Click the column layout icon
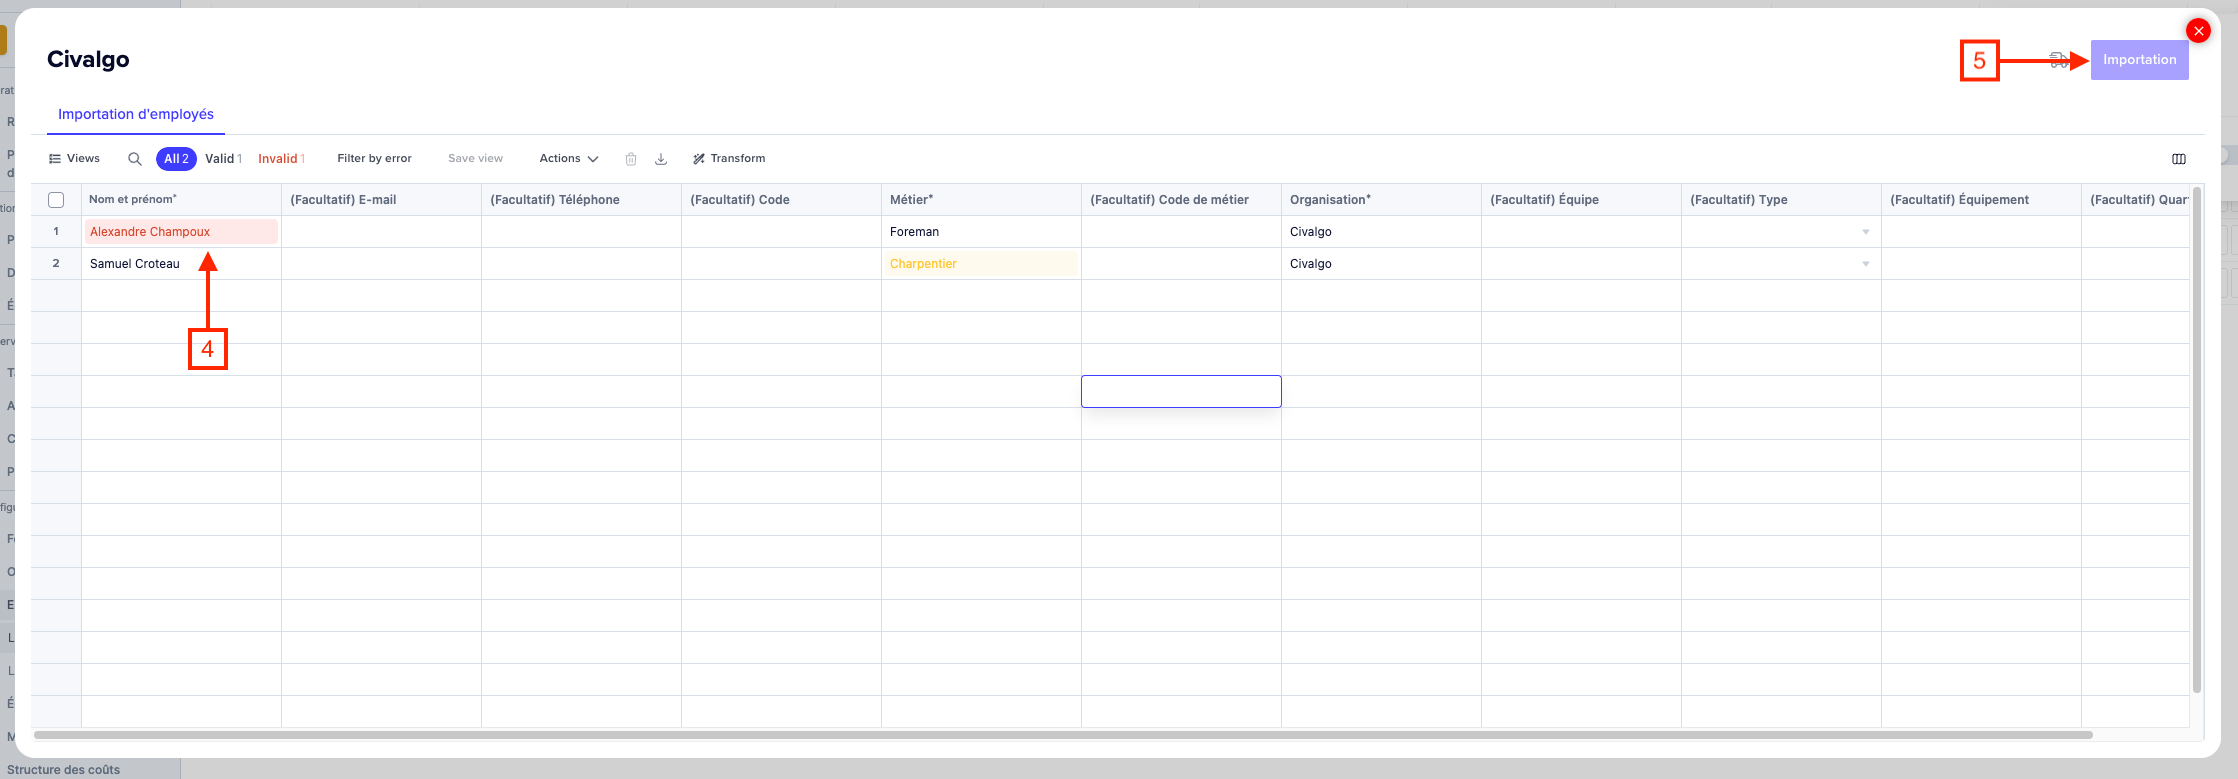 (x=2179, y=159)
